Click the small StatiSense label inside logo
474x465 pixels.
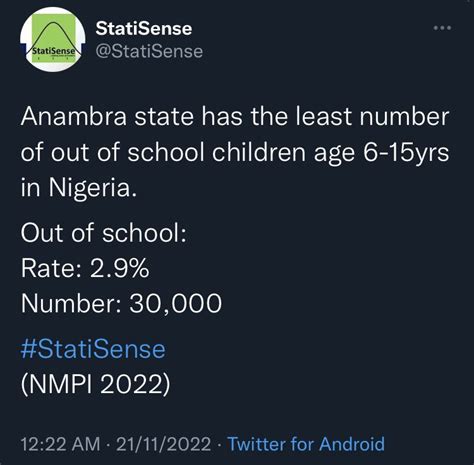53,51
